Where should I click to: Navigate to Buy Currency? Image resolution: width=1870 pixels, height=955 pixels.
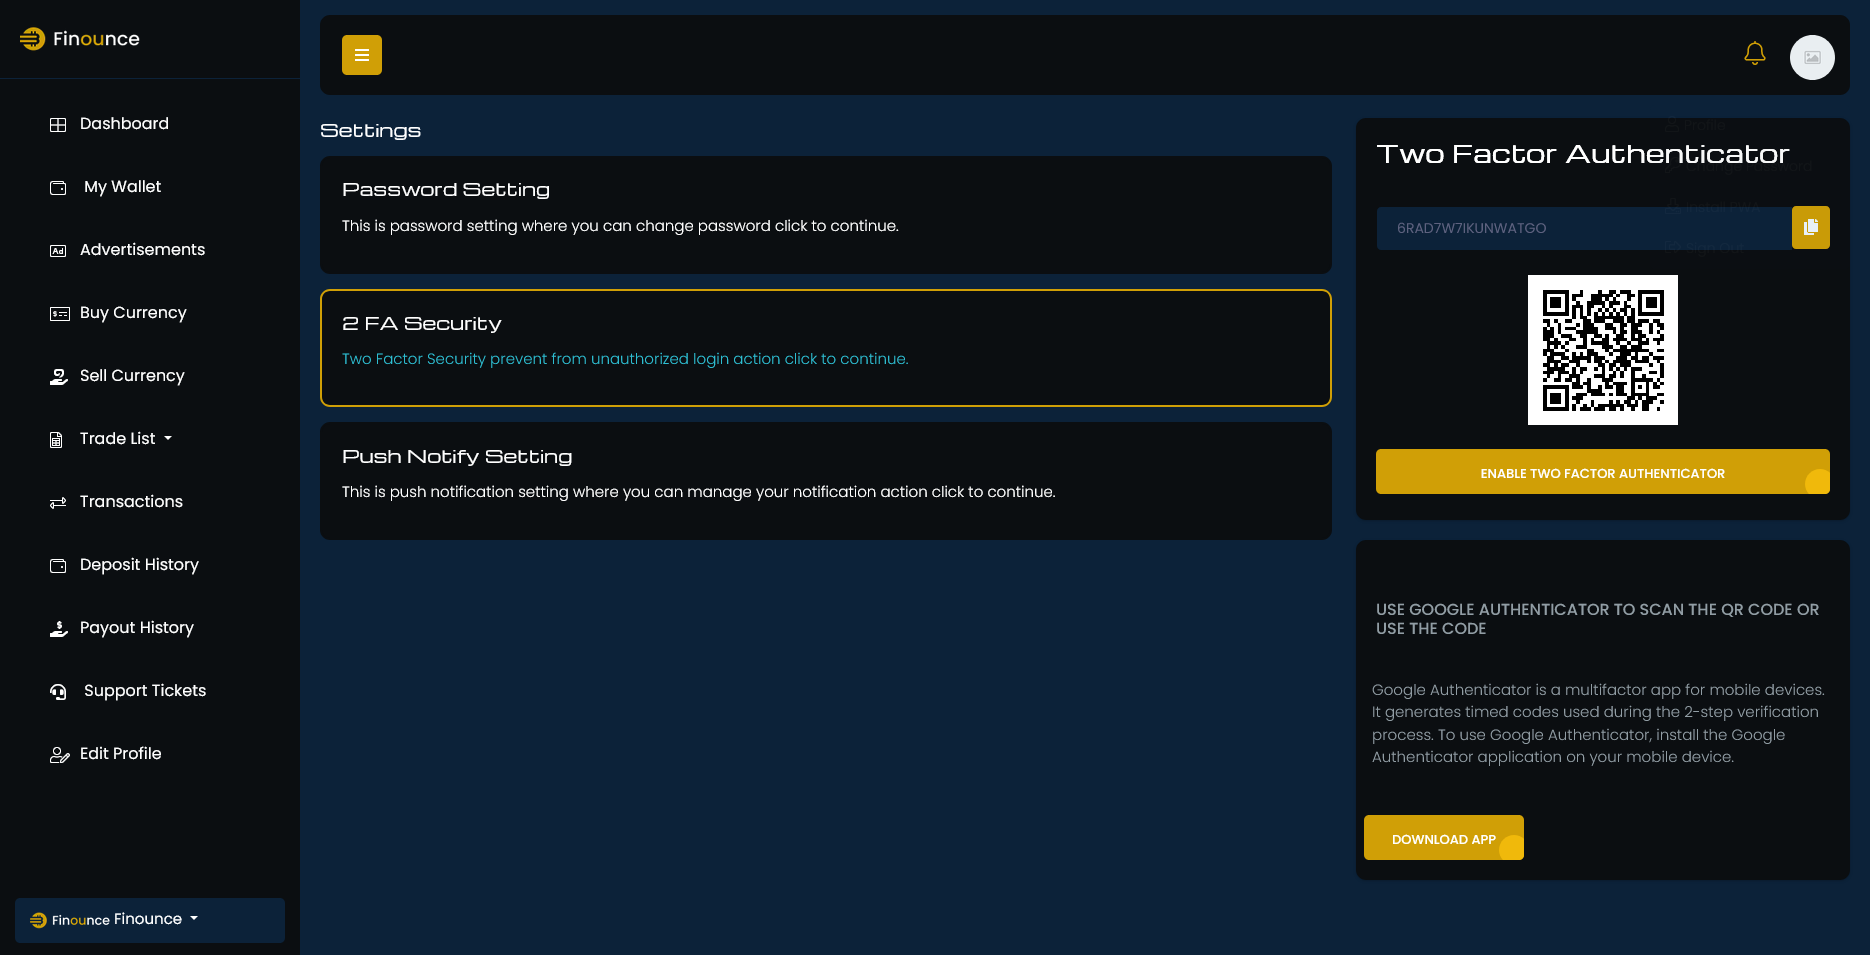click(133, 313)
